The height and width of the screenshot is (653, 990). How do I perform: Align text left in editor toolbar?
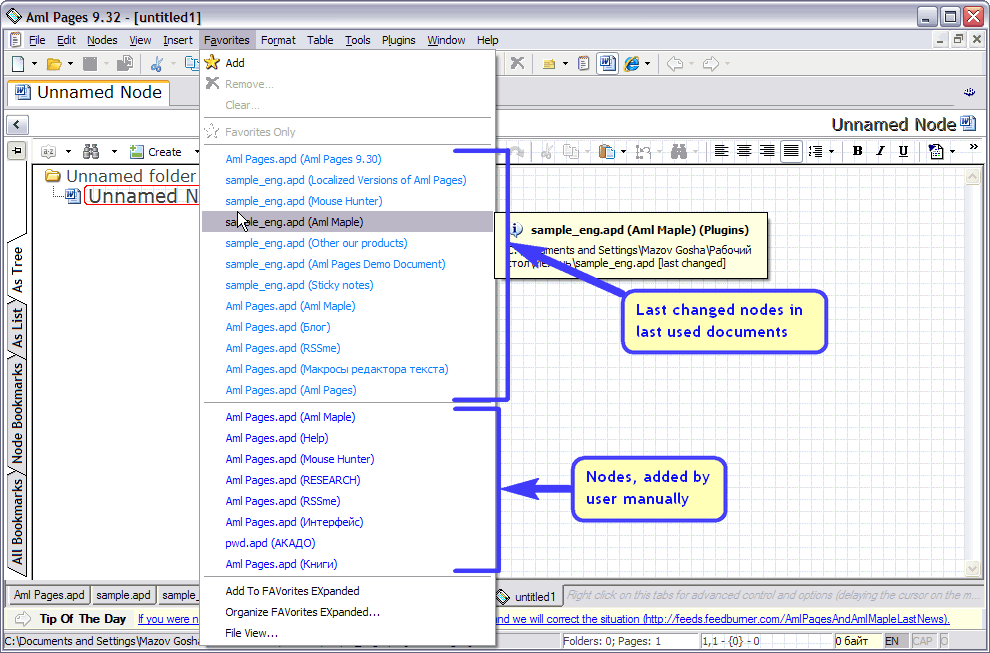(721, 151)
